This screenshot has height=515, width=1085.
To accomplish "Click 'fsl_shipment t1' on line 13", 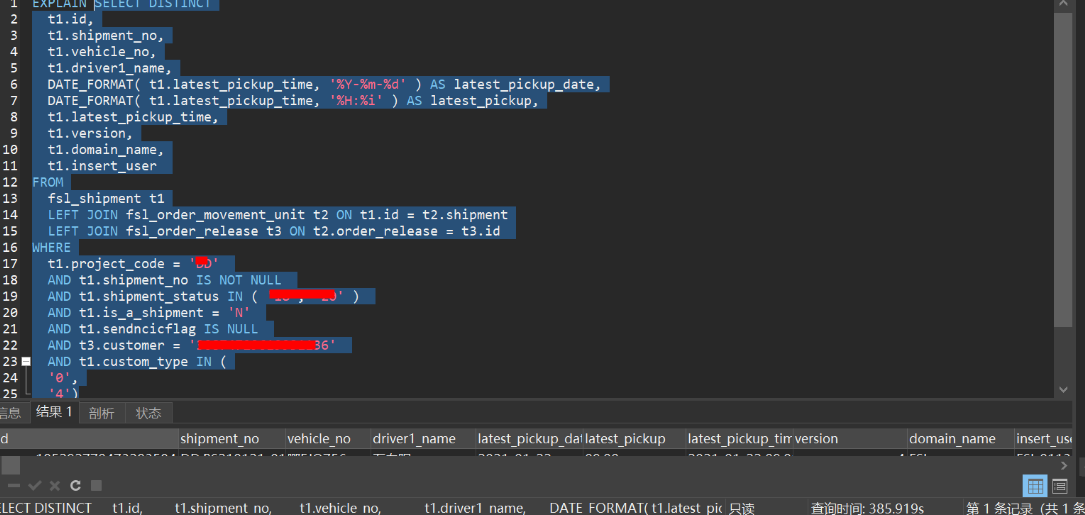I will coord(106,199).
